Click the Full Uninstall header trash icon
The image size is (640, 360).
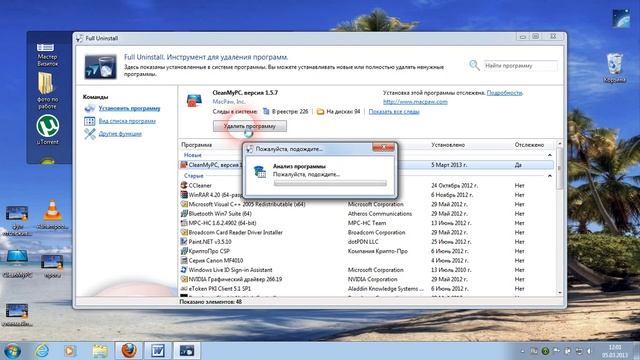100,67
